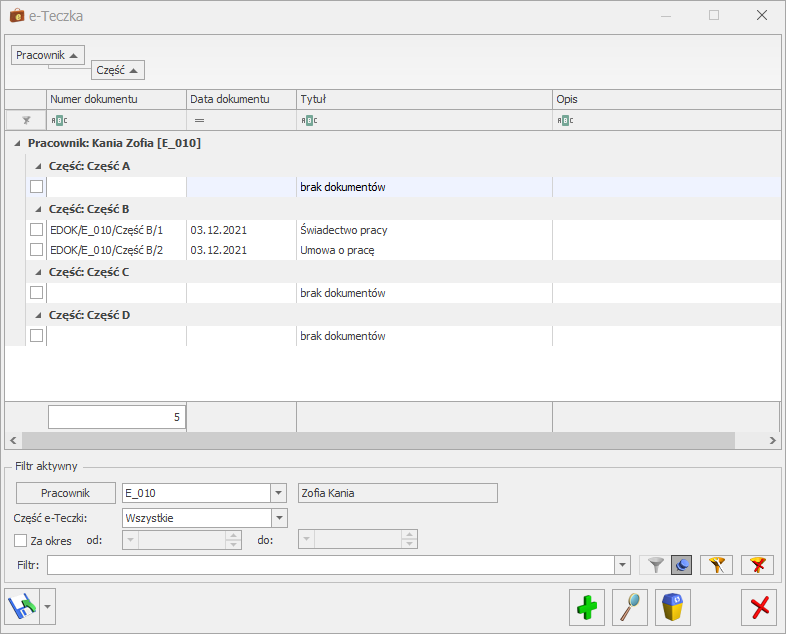Check the box for Umowa o pracę row
This screenshot has width=786, height=634.
[x=37, y=249]
